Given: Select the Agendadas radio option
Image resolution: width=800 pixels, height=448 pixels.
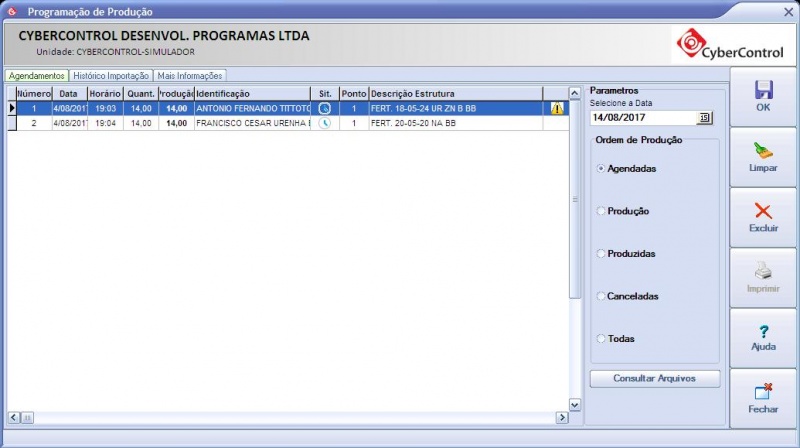Looking at the screenshot, I should point(601,168).
